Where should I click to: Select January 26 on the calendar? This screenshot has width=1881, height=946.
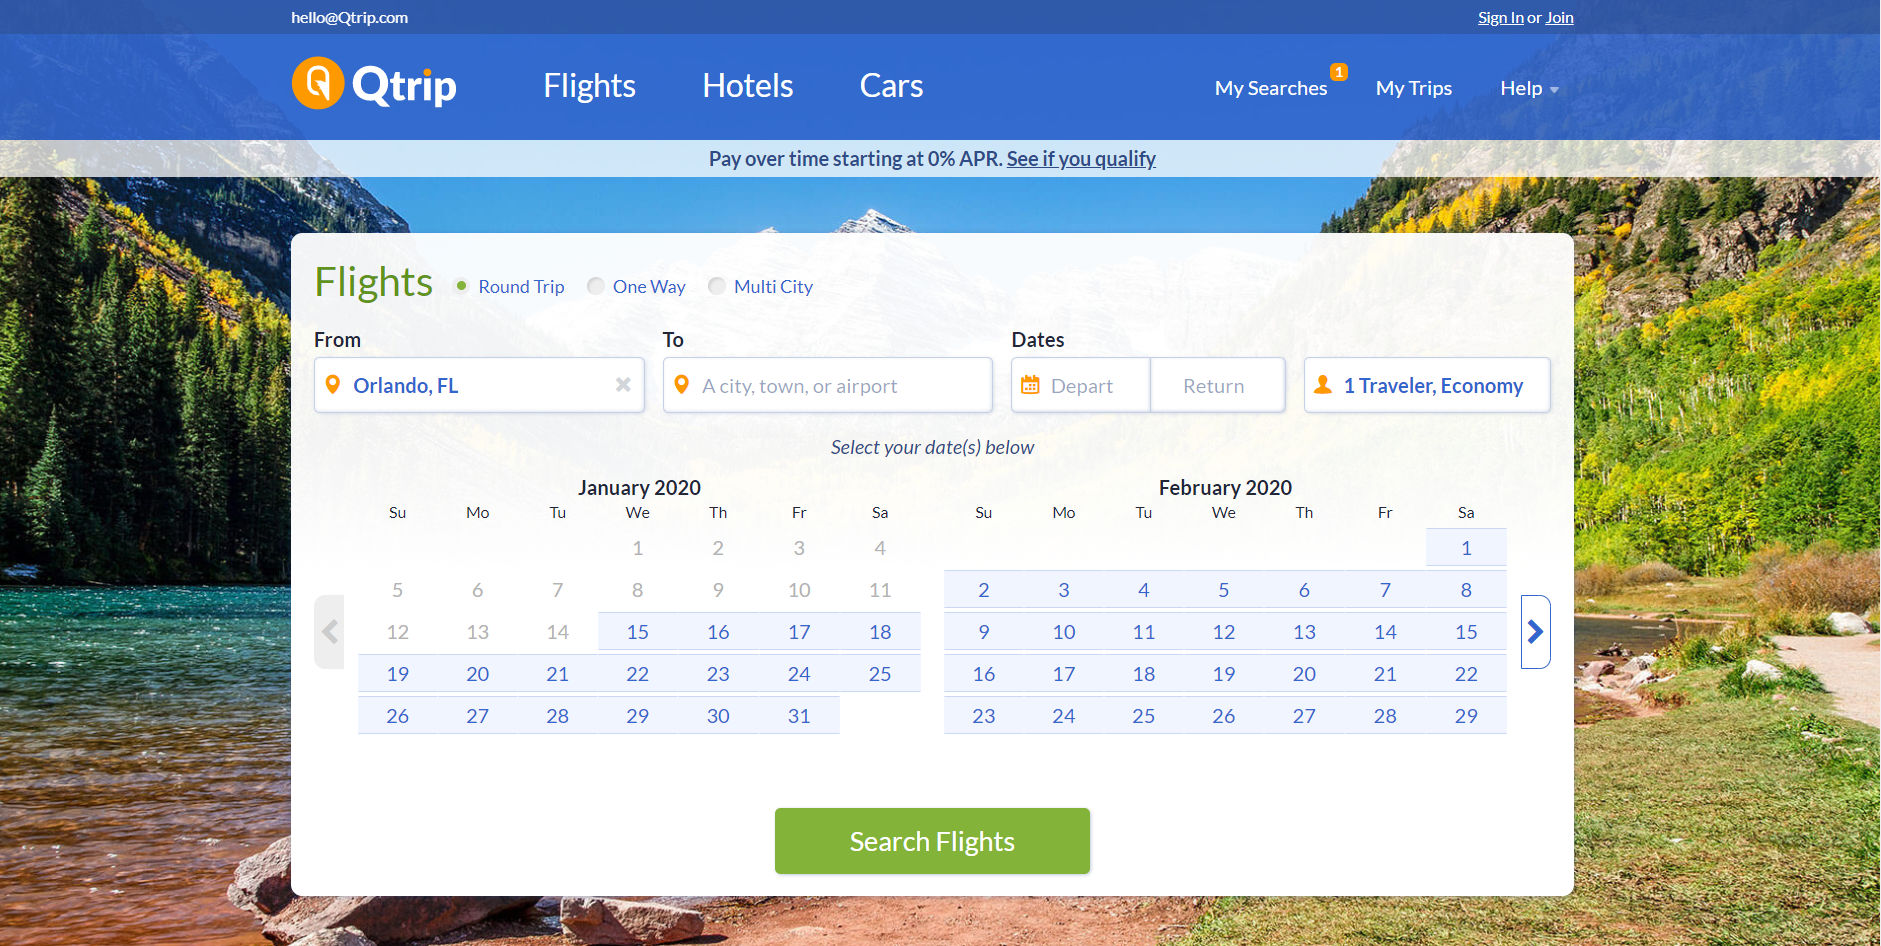[398, 716]
